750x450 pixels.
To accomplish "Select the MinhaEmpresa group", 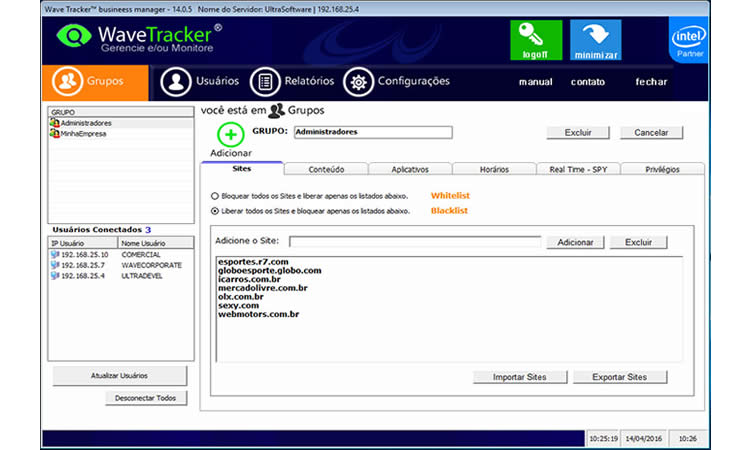I will tap(83, 133).
